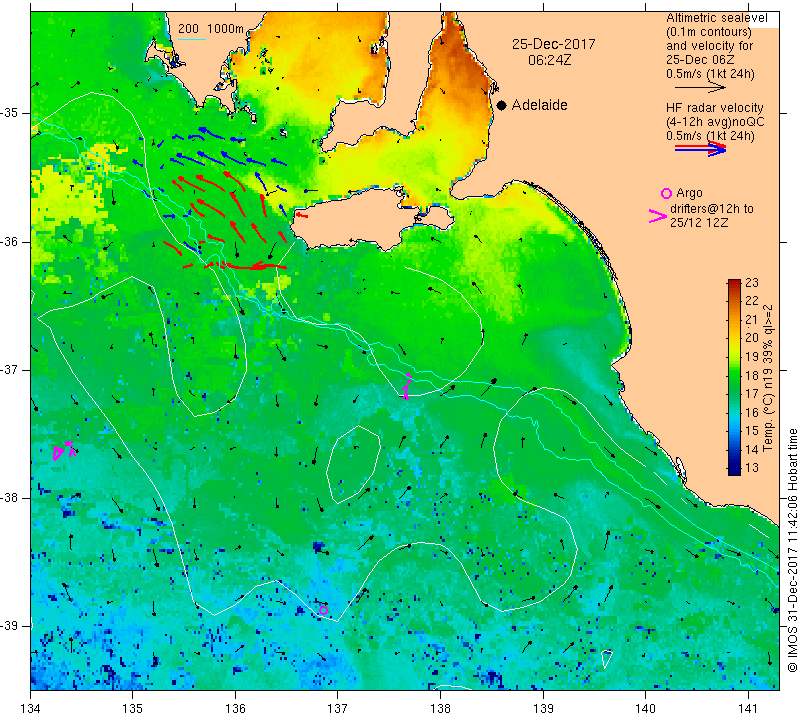Click the -37 latitude axis label
This screenshot has width=800, height=720.
point(11,369)
